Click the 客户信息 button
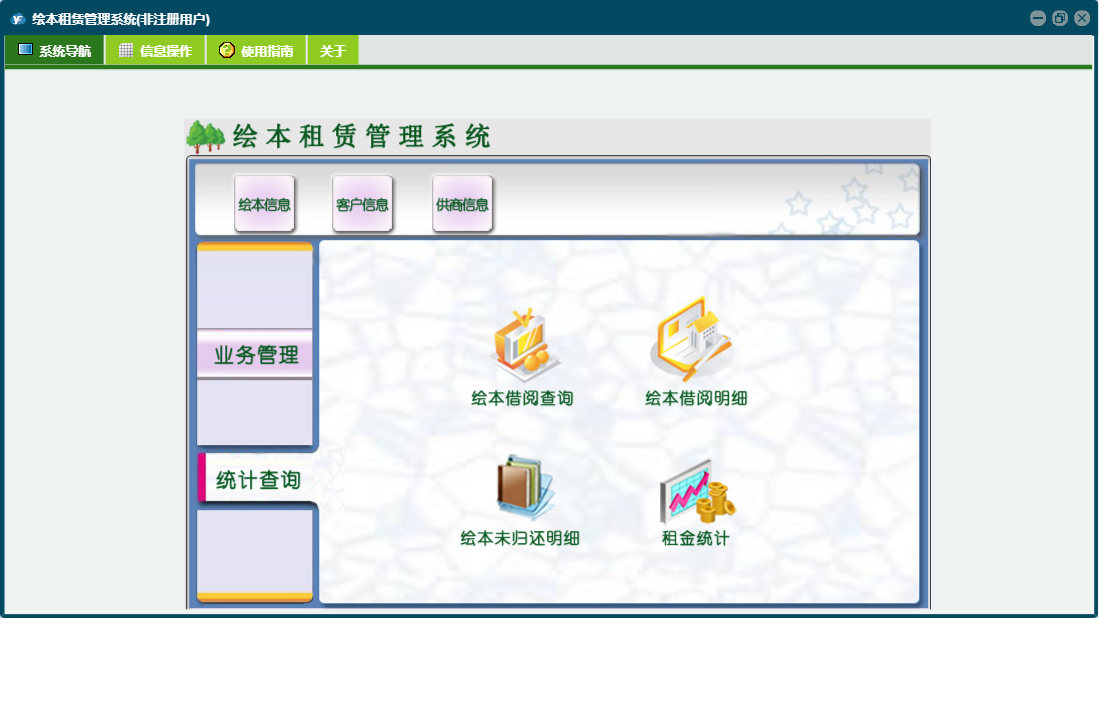 click(362, 204)
